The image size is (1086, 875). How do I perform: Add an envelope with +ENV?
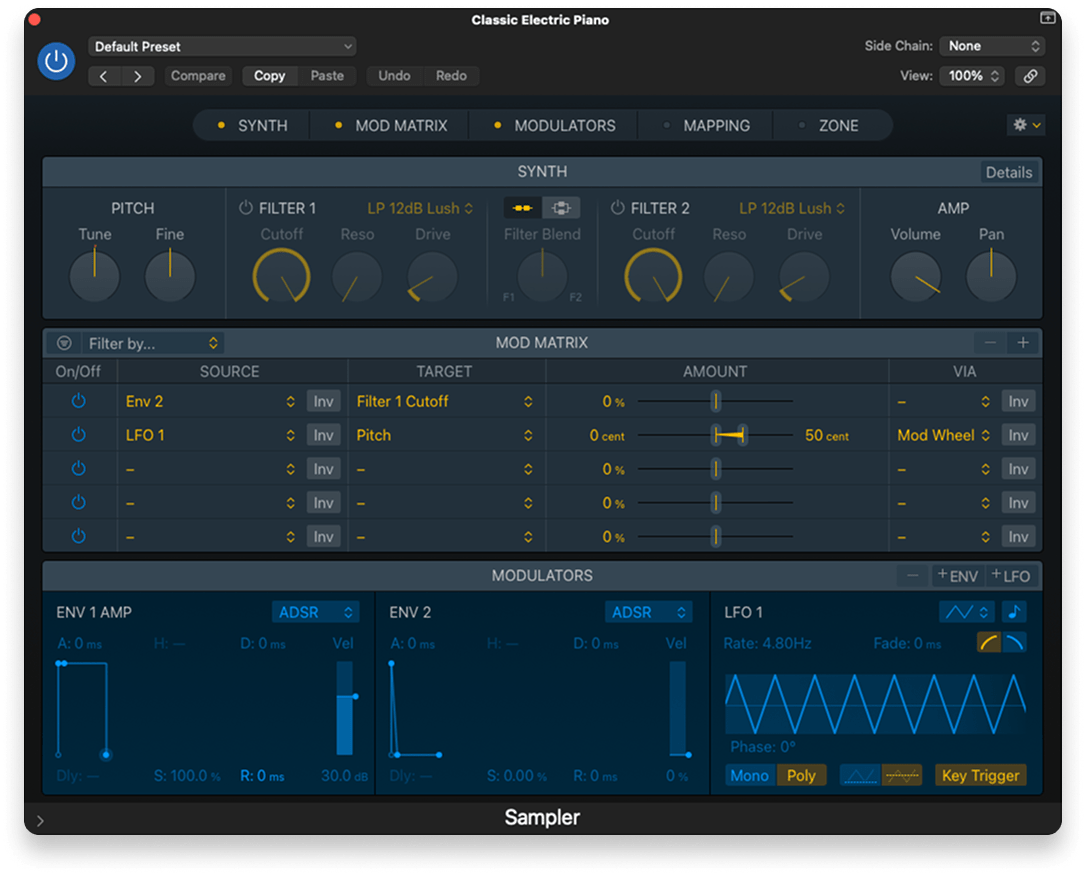point(958,576)
